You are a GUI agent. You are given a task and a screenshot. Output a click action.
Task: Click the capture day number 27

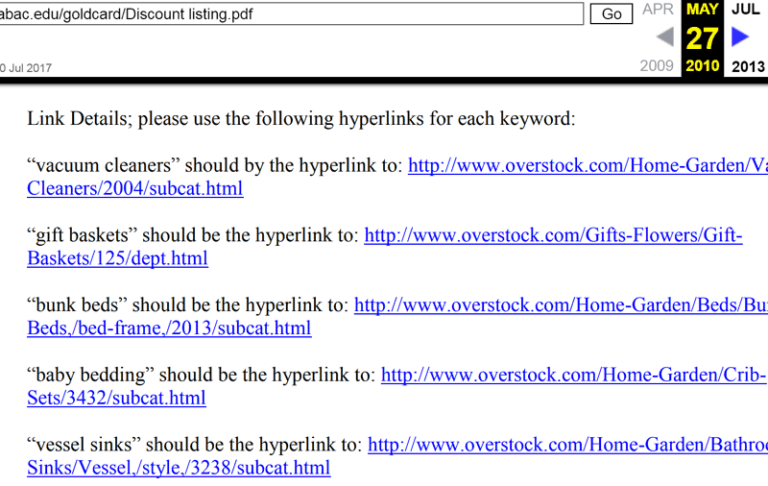point(702,38)
